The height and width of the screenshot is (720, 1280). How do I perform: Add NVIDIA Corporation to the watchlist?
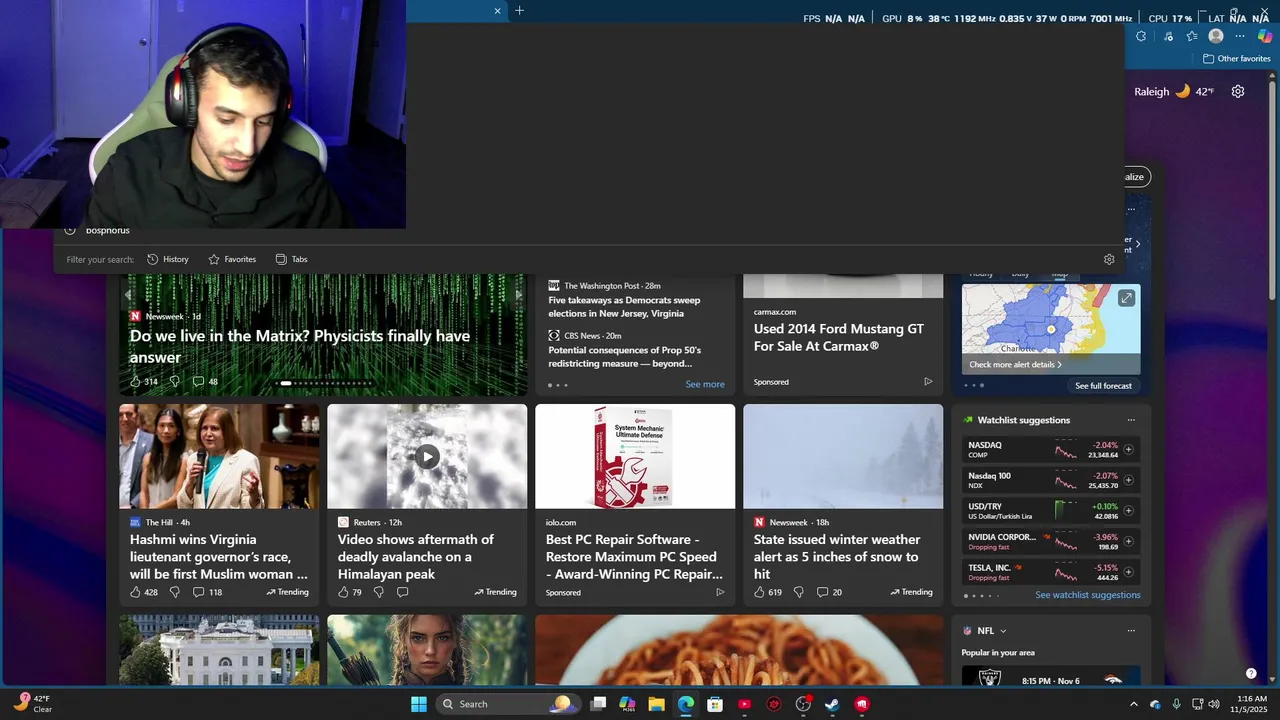(1128, 541)
